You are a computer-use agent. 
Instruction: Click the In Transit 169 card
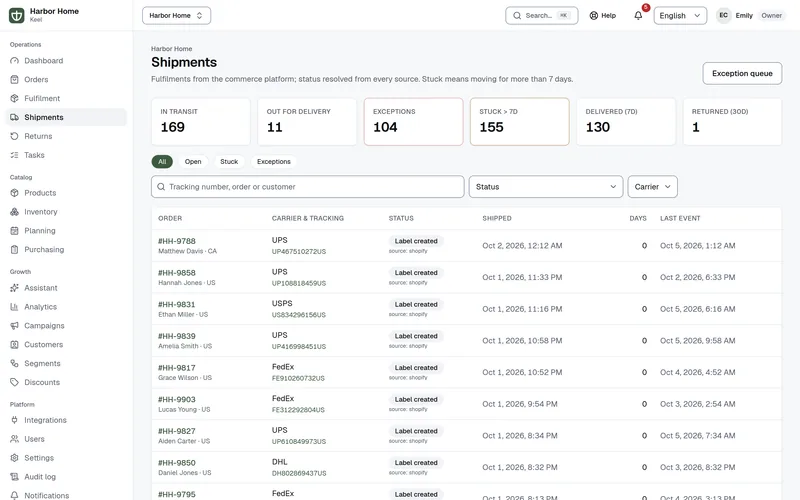point(201,122)
